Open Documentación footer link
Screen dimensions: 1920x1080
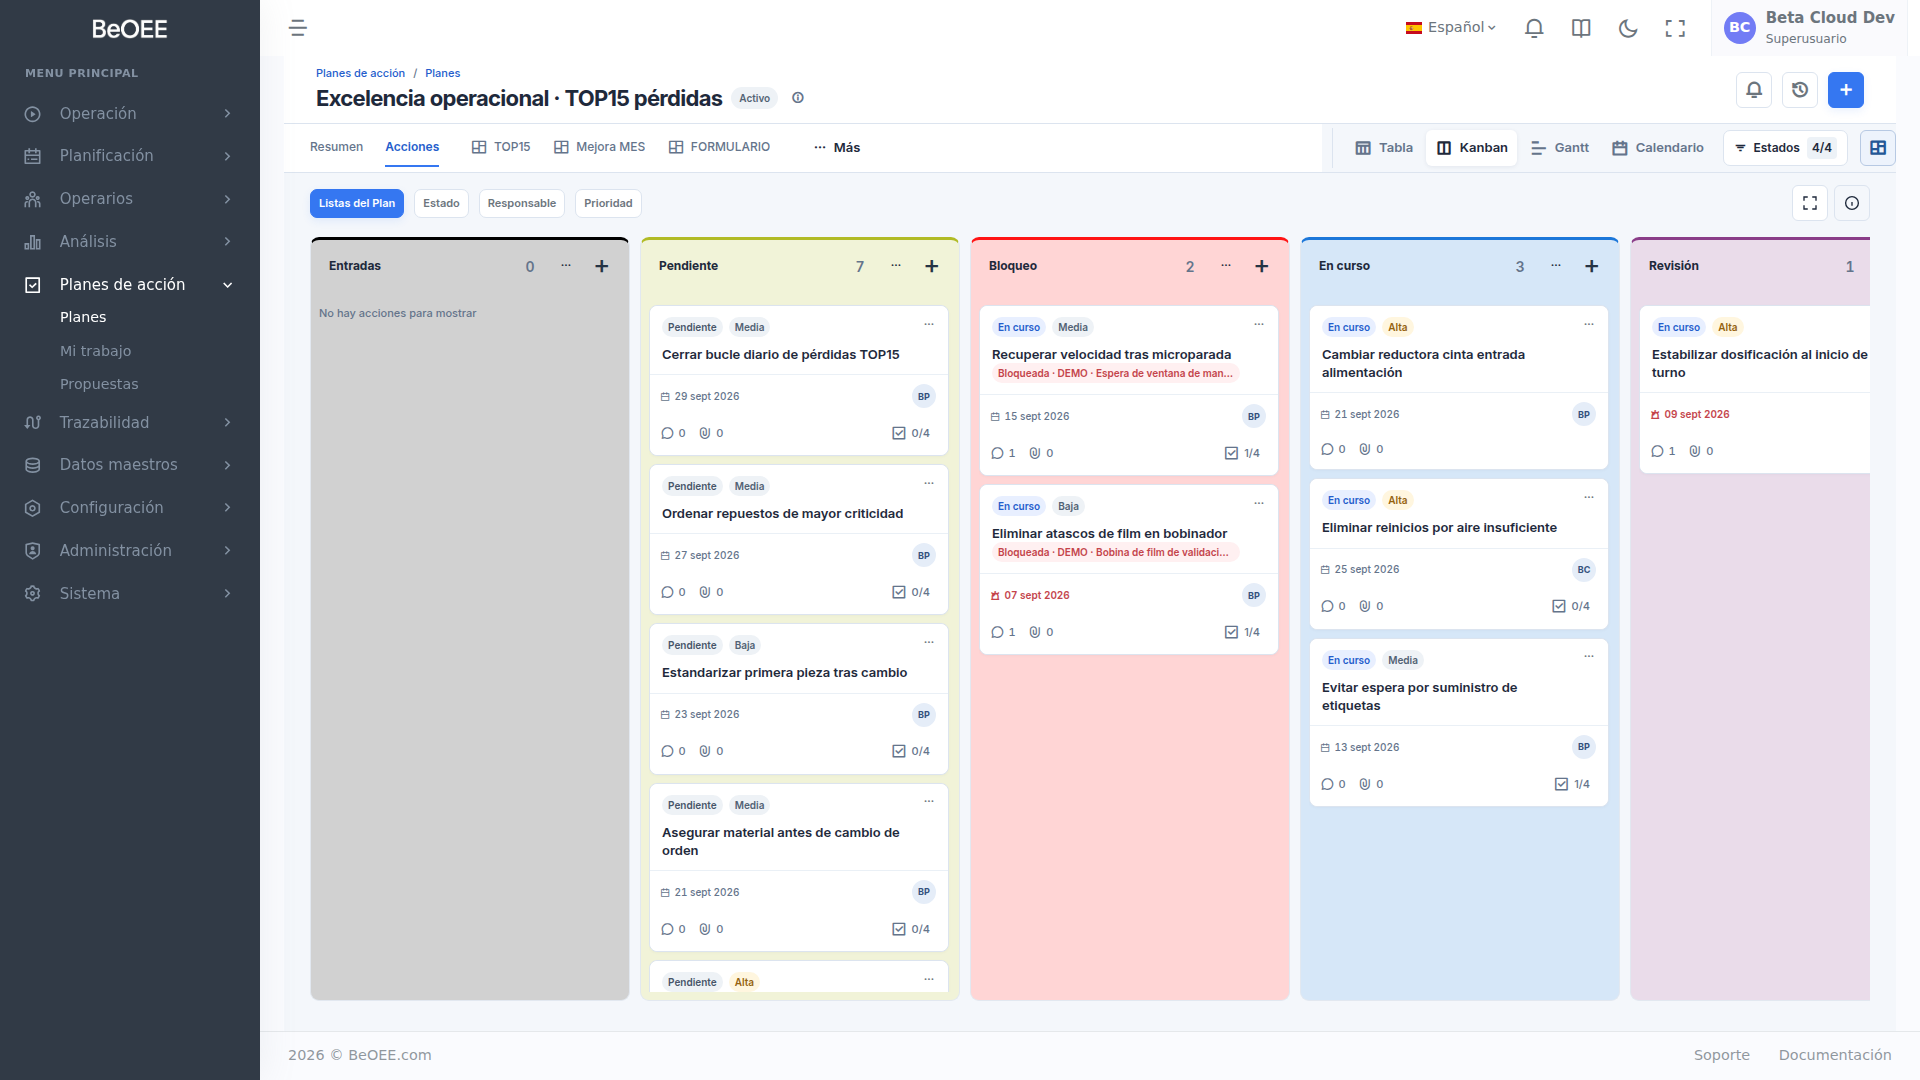pyautogui.click(x=1834, y=1055)
